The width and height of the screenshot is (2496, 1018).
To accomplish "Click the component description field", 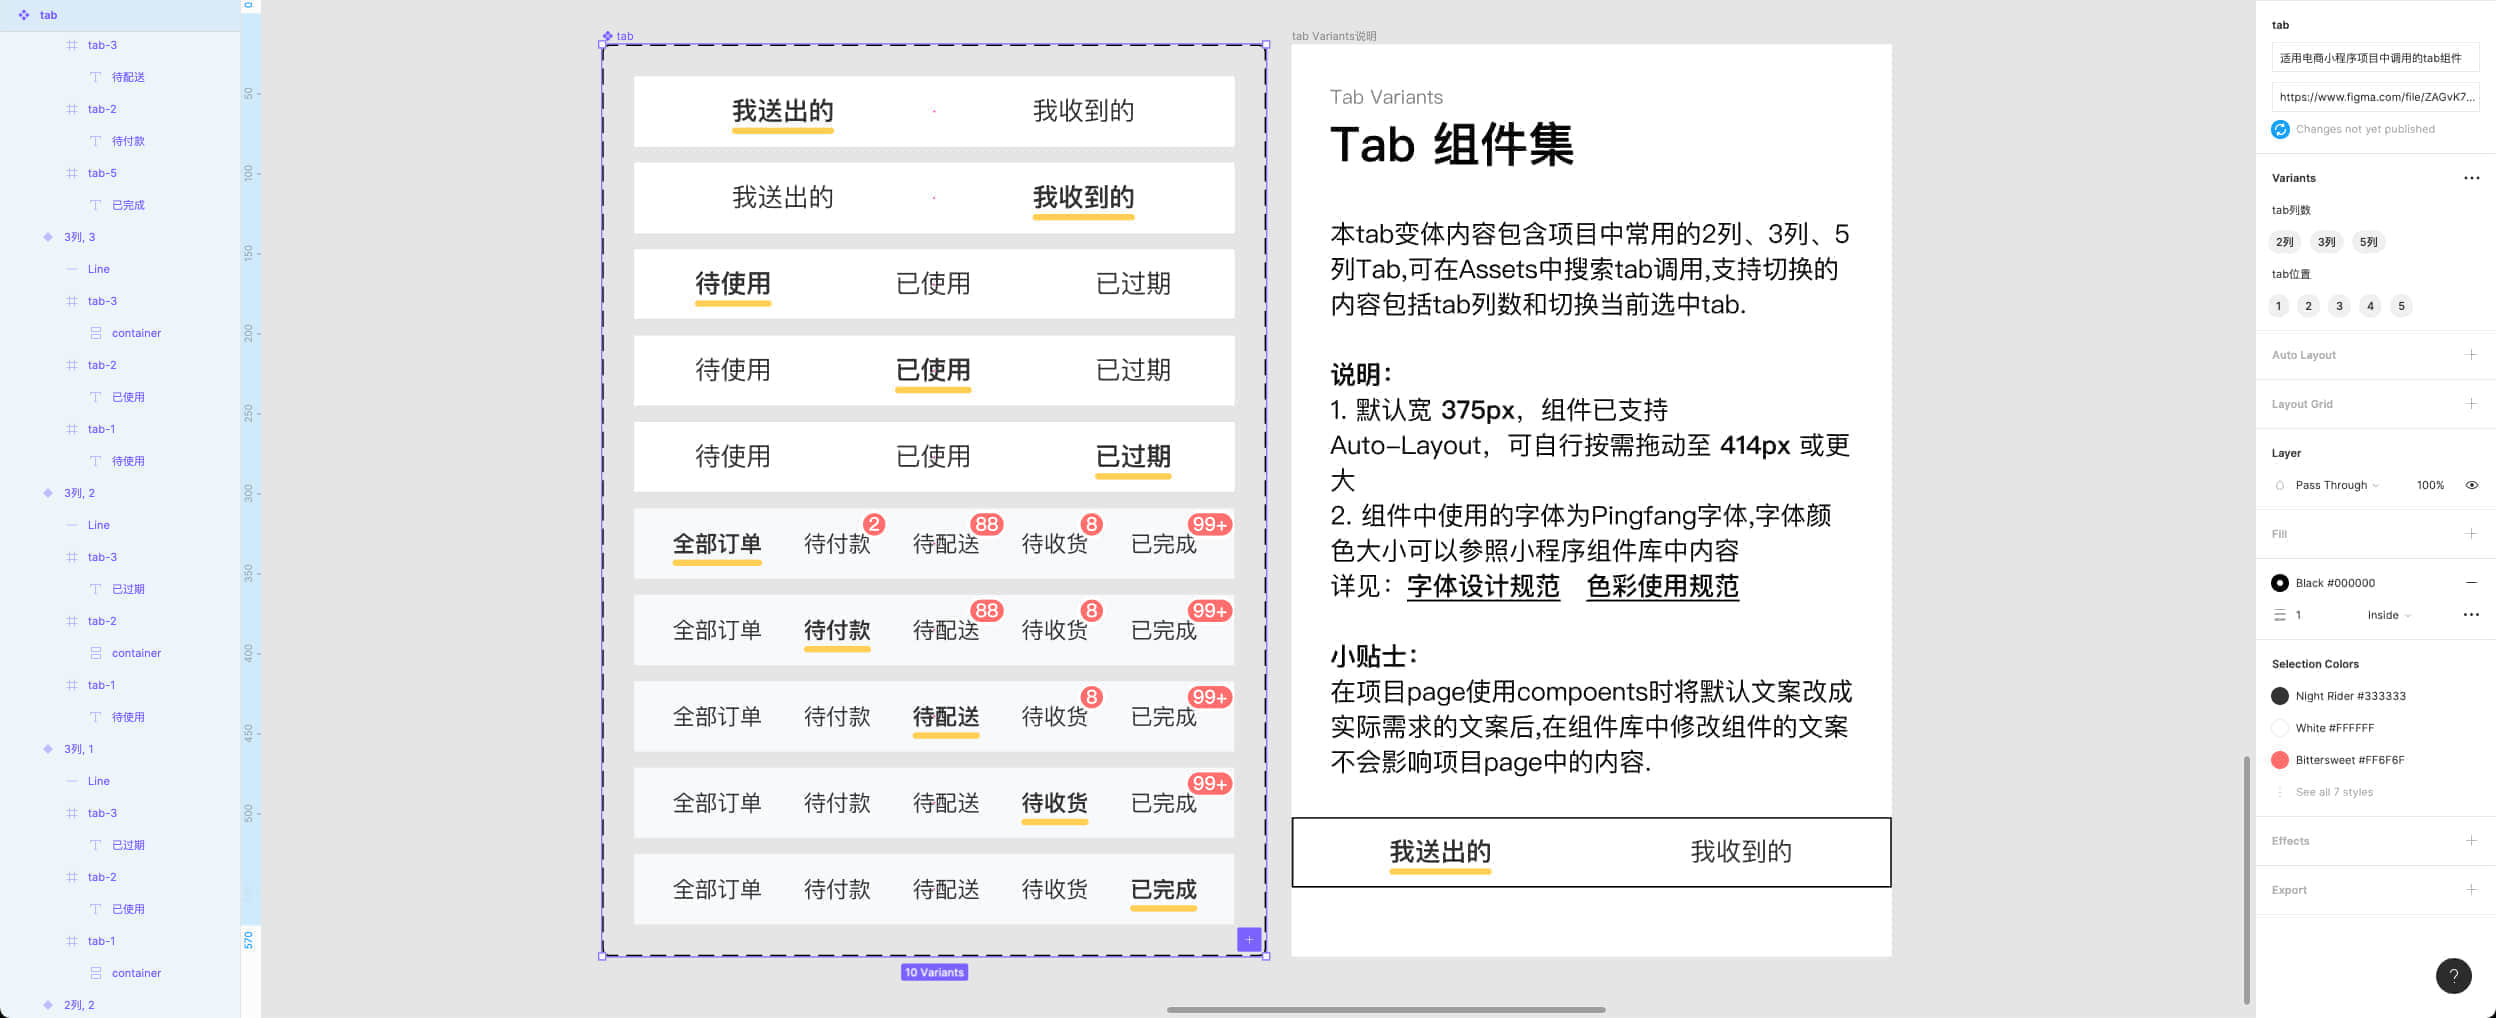I will [2375, 58].
